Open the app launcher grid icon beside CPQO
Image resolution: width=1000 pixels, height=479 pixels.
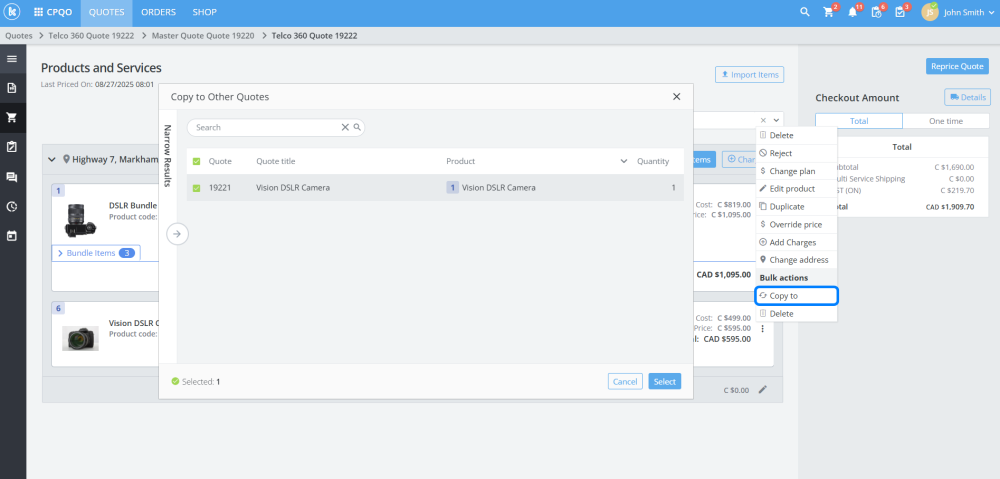point(38,12)
